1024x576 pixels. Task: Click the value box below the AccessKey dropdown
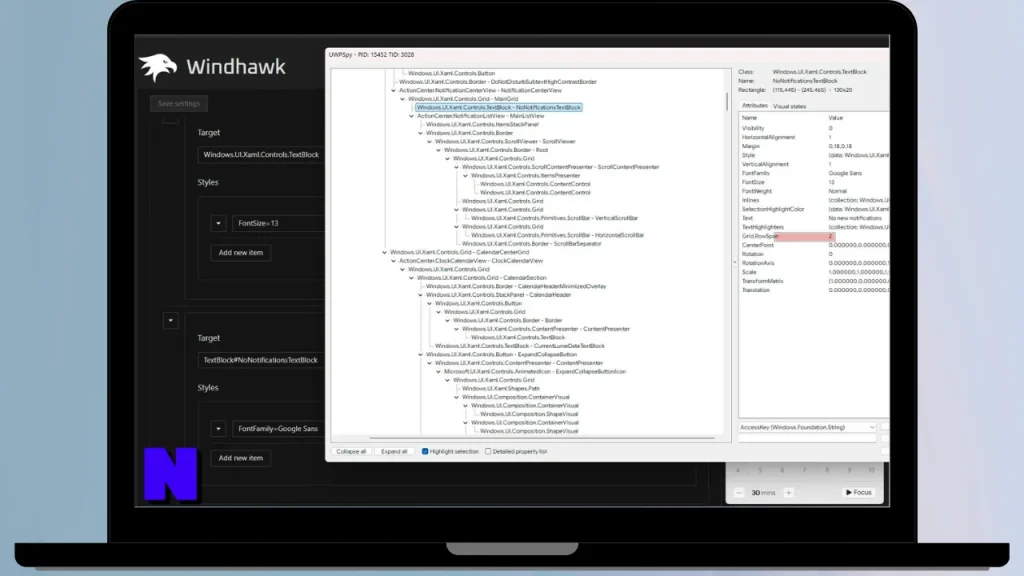(807, 438)
